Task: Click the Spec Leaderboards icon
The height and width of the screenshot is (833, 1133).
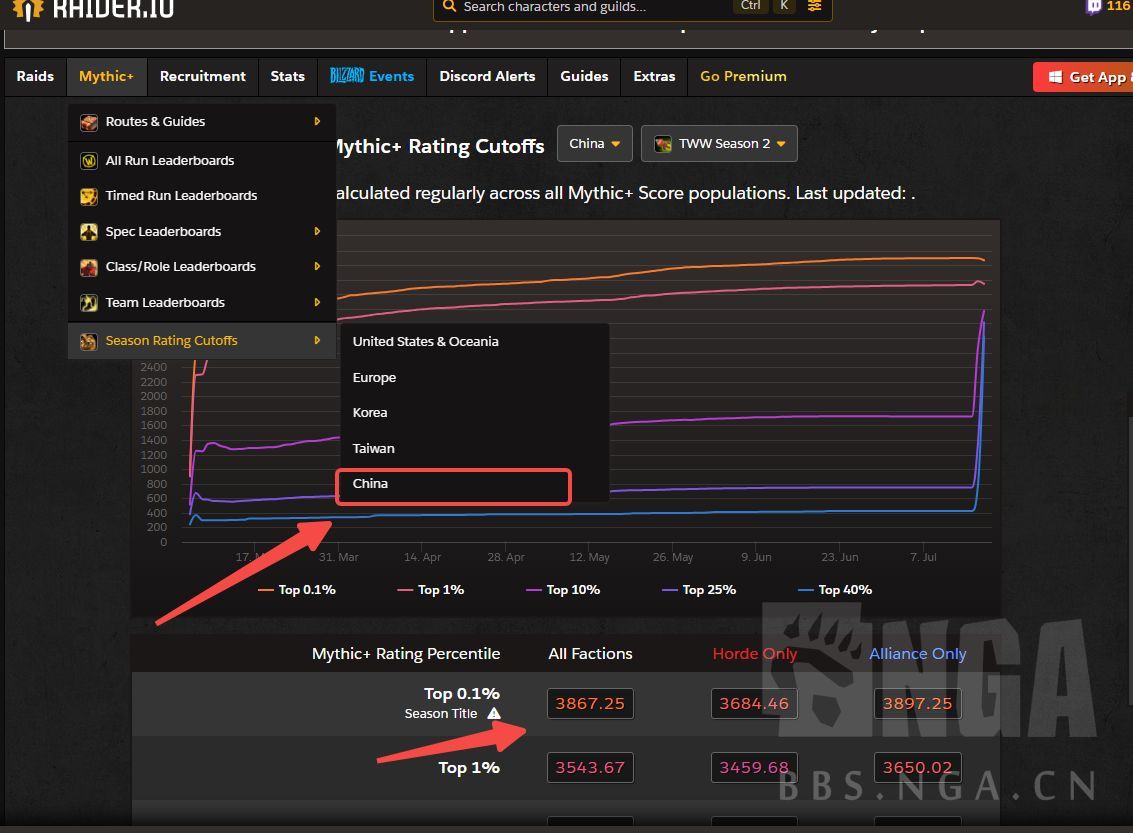Action: 89,232
